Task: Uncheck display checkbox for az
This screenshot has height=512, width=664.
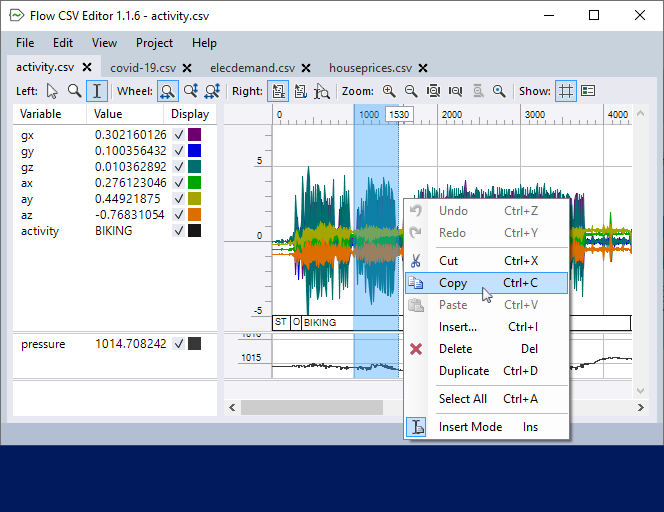Action: click(x=179, y=215)
